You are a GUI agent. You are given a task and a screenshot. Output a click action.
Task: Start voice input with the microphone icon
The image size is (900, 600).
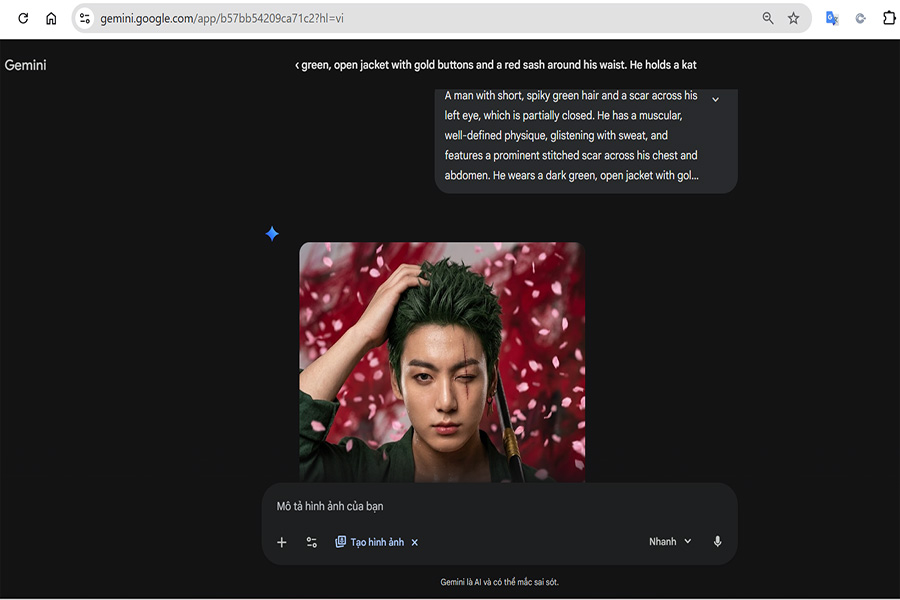click(x=717, y=542)
